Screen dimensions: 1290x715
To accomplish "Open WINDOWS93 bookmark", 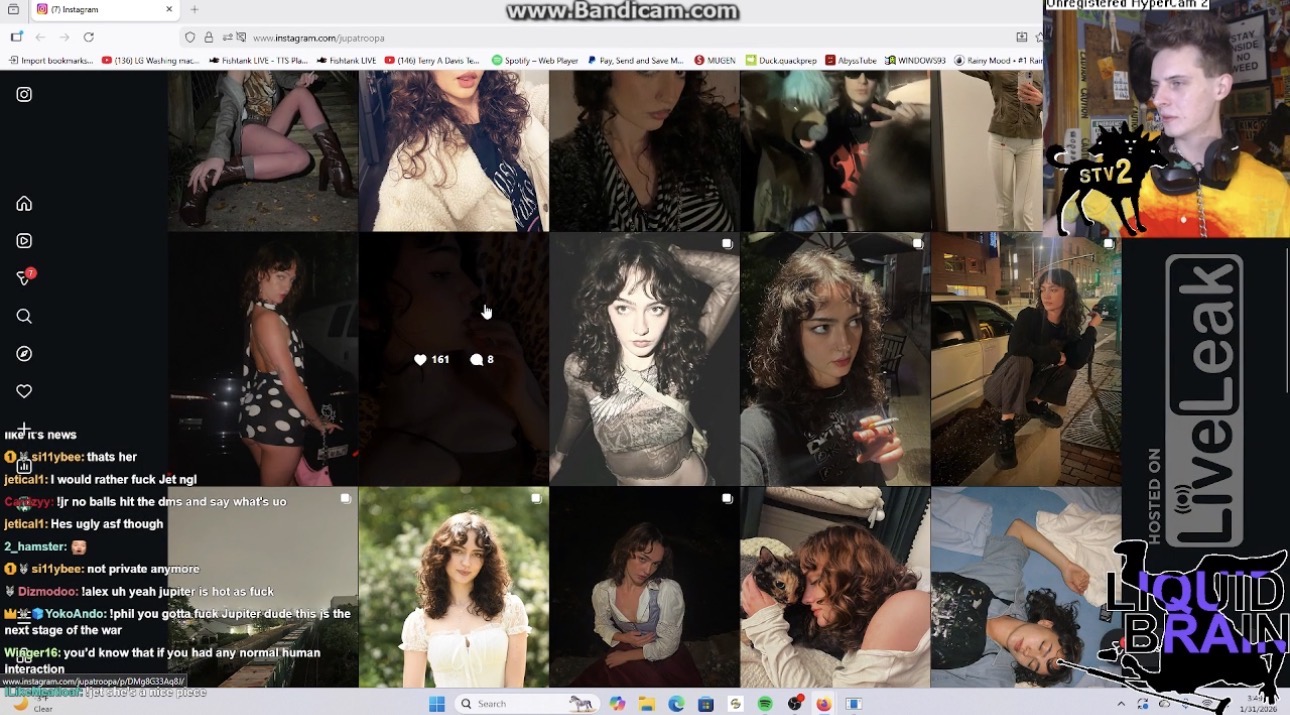I will [x=915, y=61].
